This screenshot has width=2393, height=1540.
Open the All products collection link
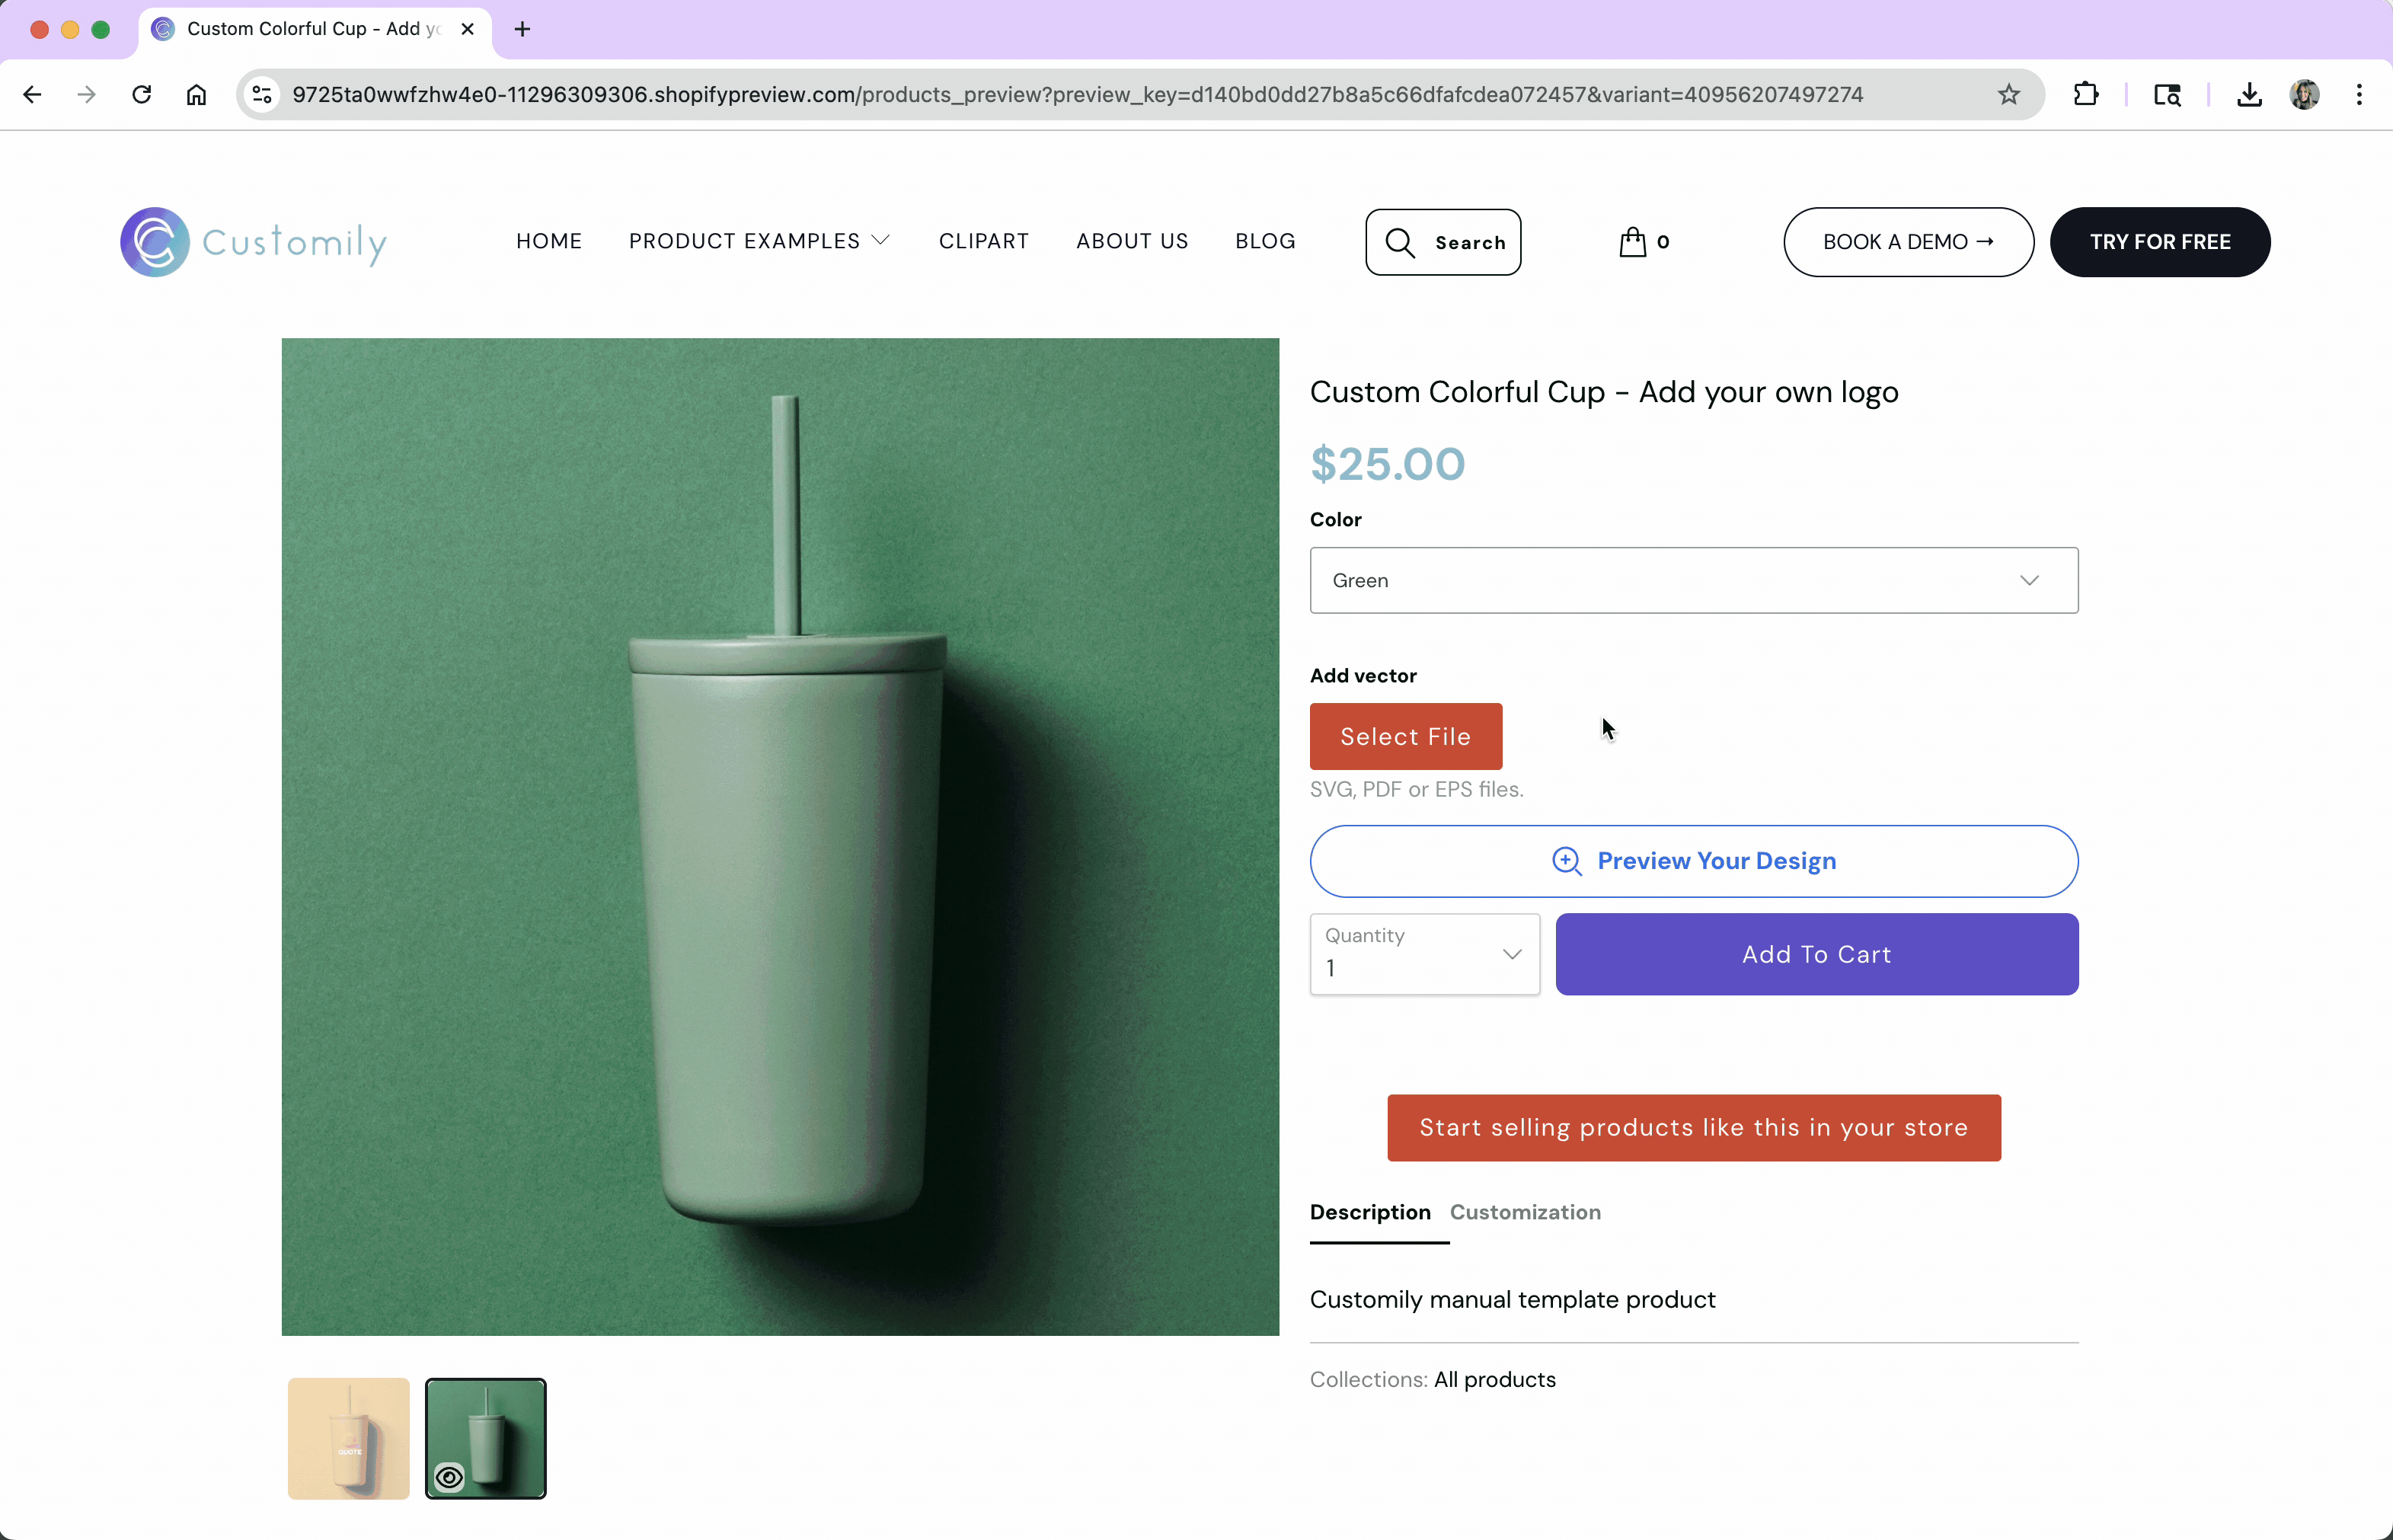pyautogui.click(x=1494, y=1379)
